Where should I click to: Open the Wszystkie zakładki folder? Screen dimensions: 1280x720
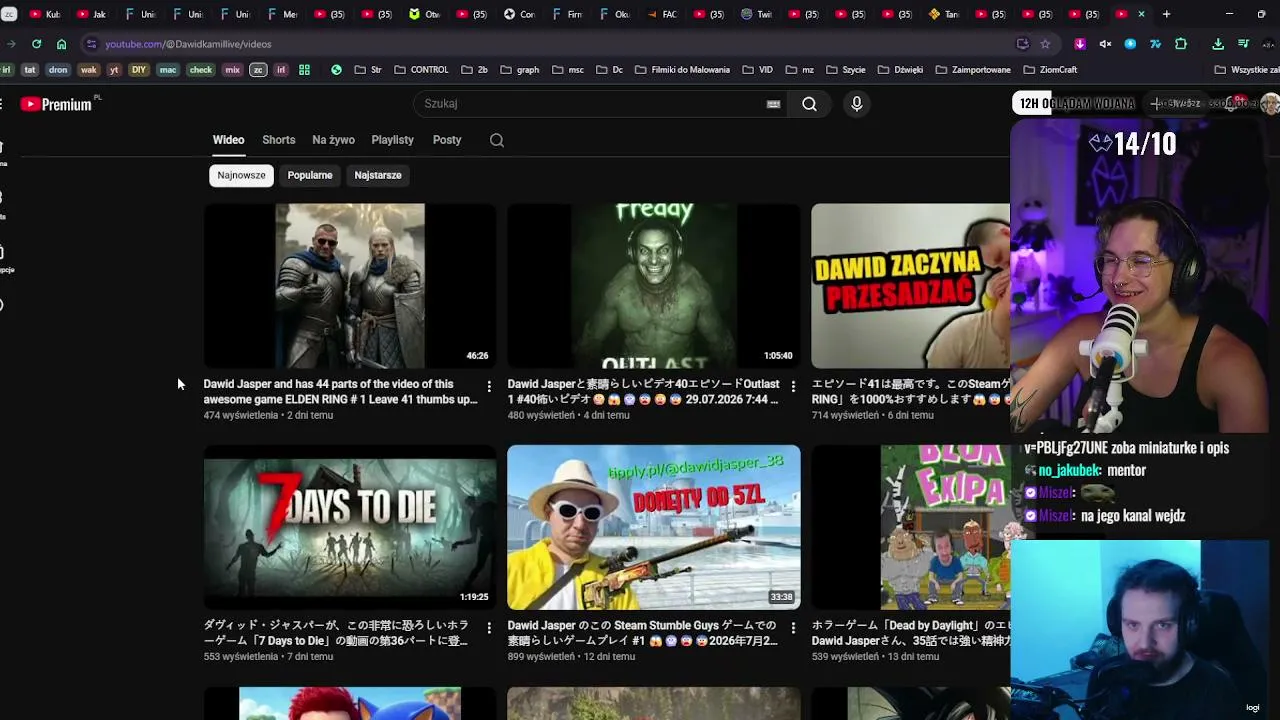[1247, 70]
